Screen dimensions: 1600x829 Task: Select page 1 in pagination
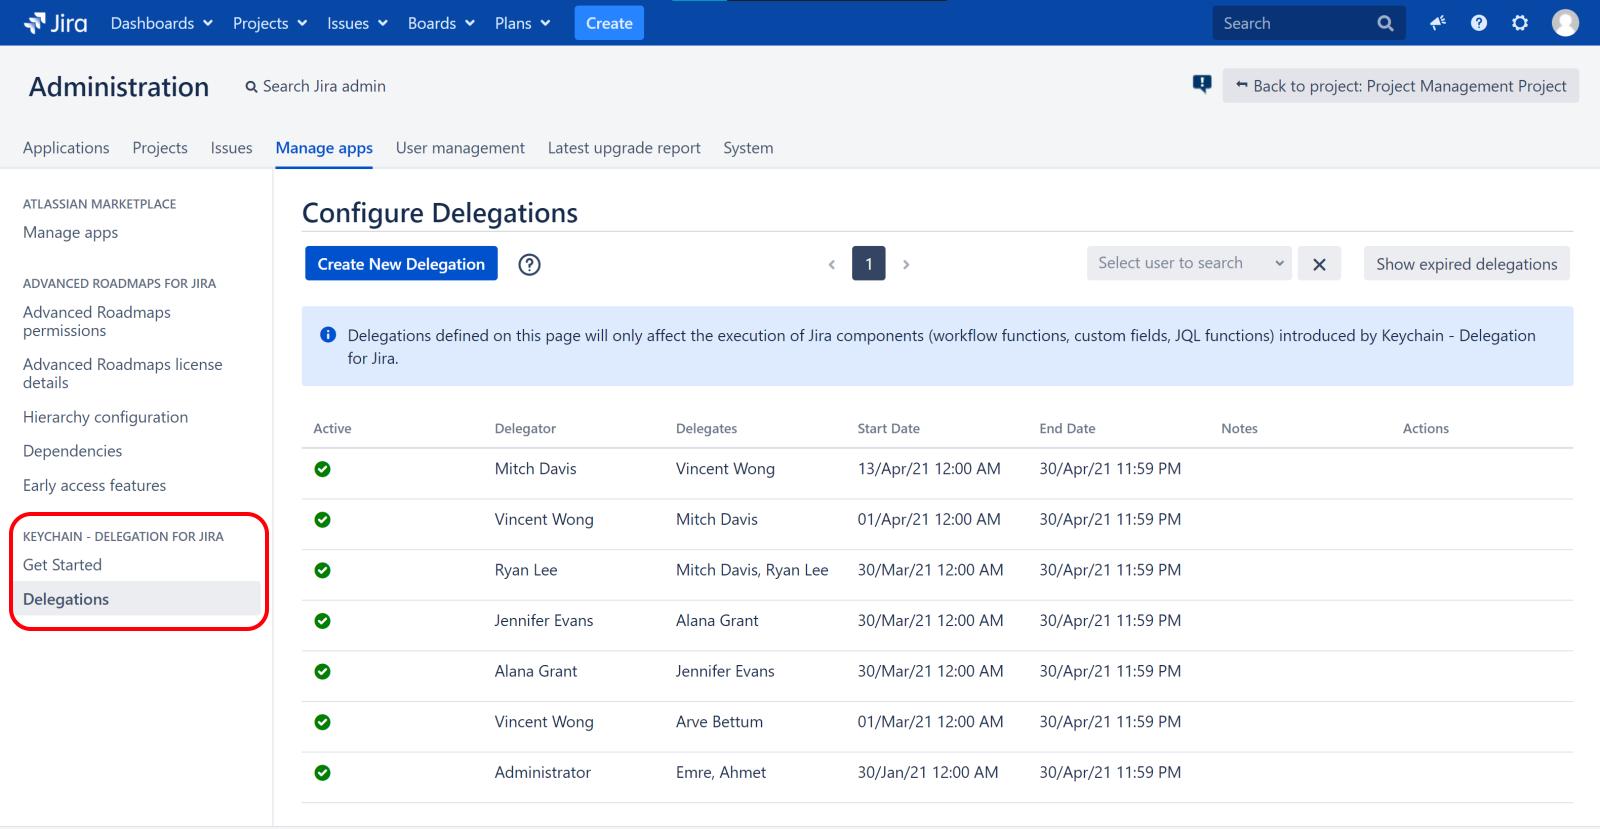pos(869,264)
